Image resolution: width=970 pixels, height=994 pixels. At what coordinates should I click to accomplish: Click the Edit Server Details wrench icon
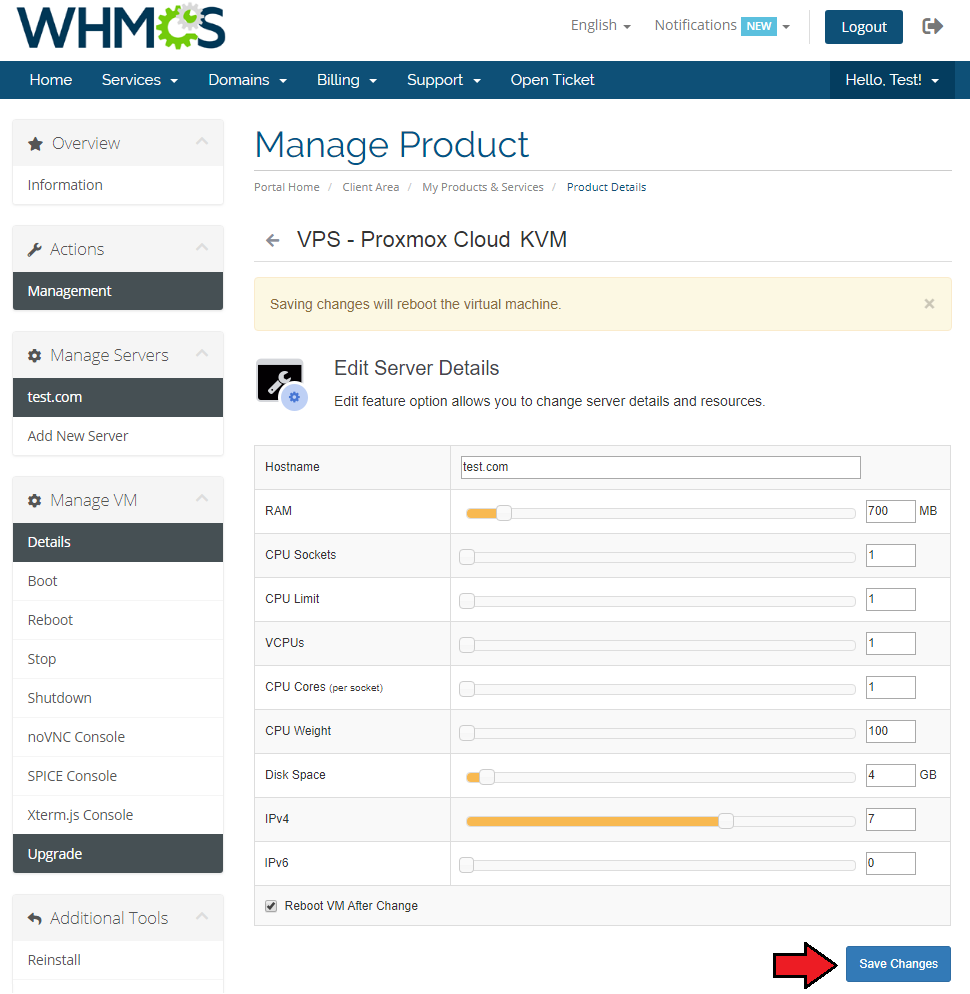click(x=281, y=384)
